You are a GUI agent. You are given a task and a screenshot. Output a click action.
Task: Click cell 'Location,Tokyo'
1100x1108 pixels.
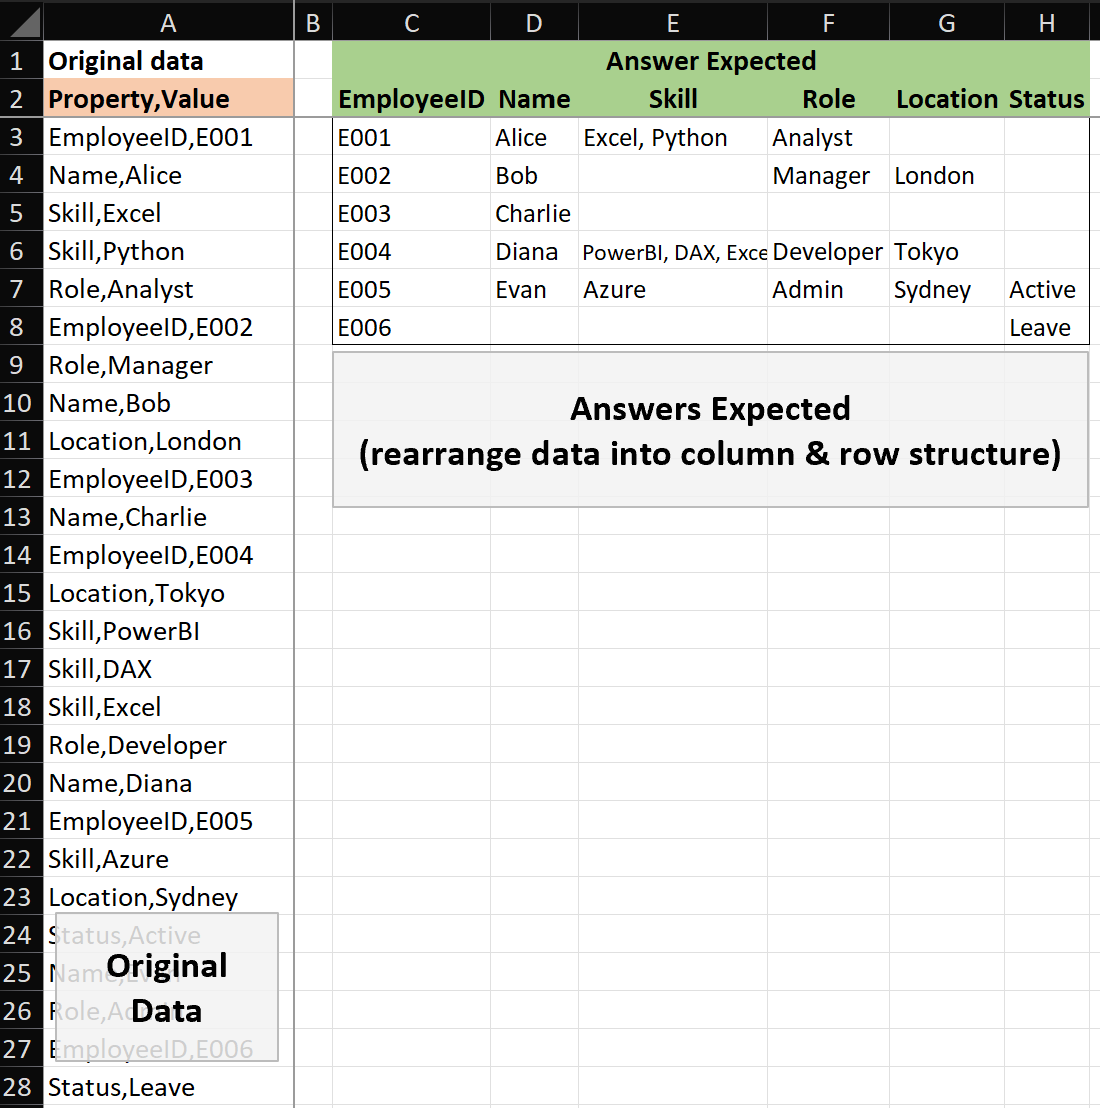coord(168,593)
